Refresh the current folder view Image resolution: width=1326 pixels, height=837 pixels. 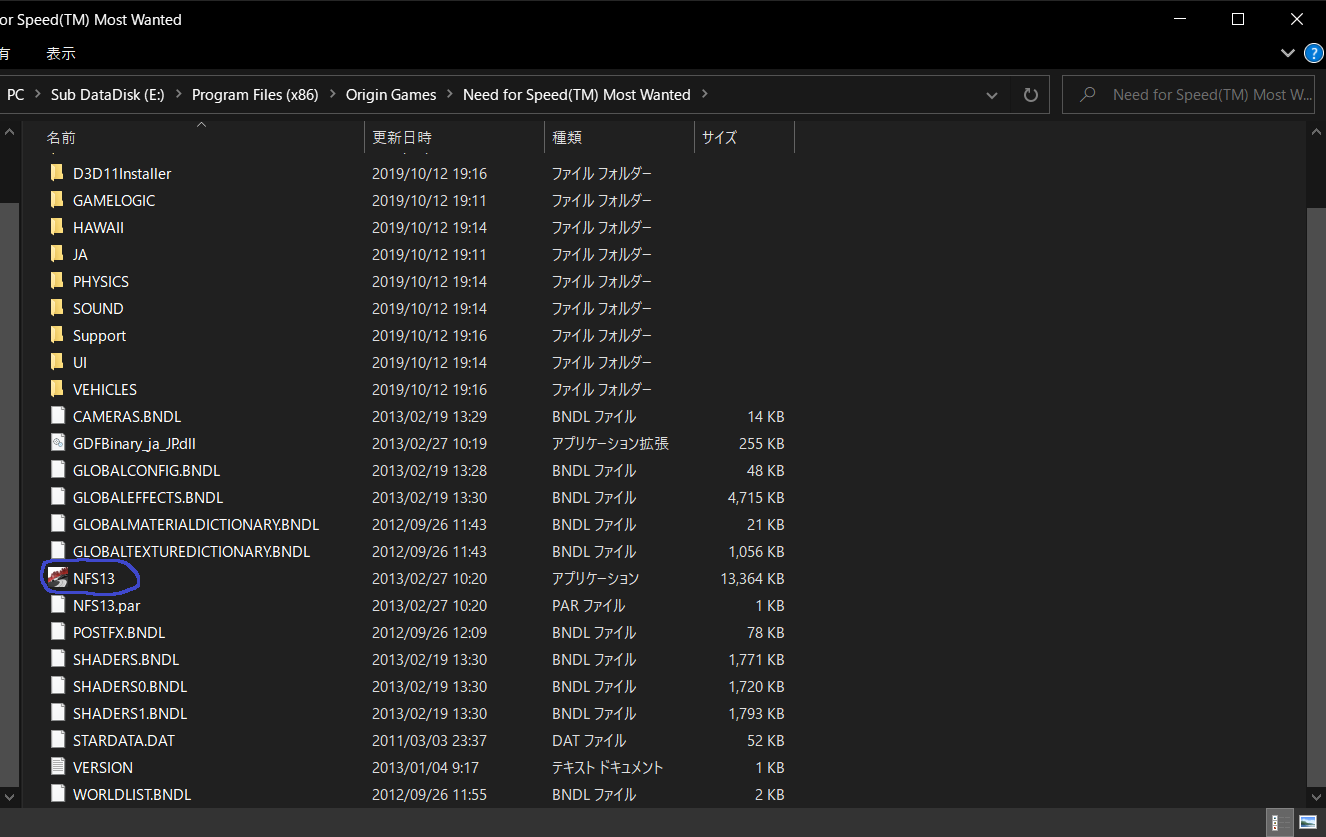(x=1030, y=95)
